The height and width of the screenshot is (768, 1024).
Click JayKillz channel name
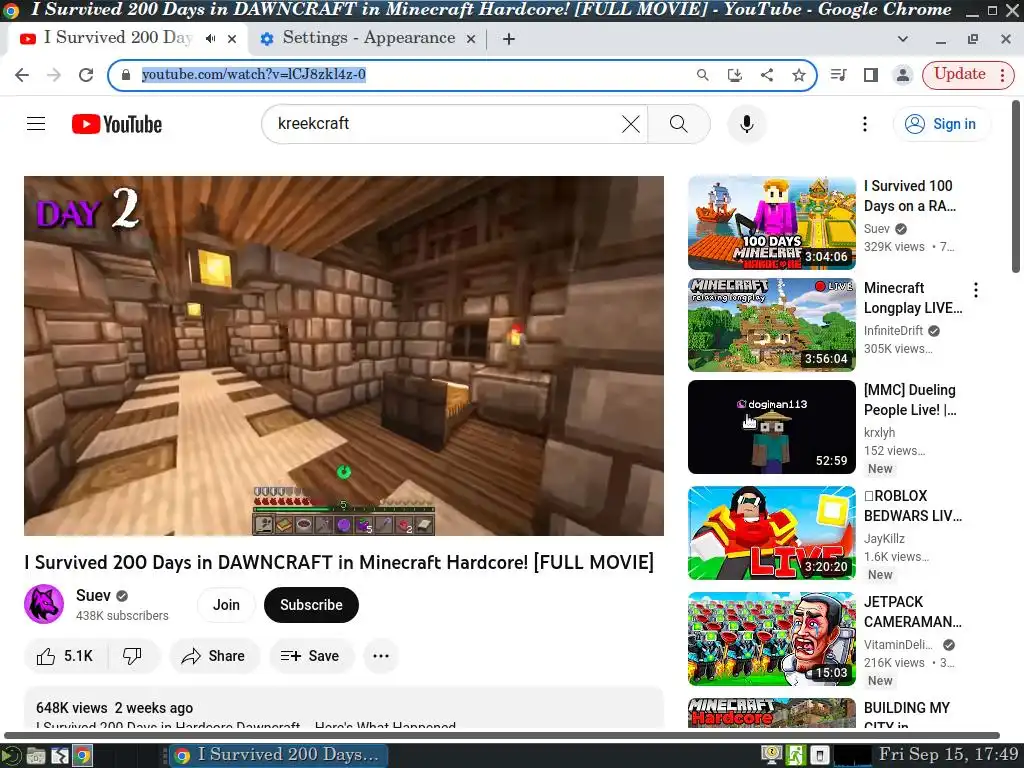(x=884, y=538)
